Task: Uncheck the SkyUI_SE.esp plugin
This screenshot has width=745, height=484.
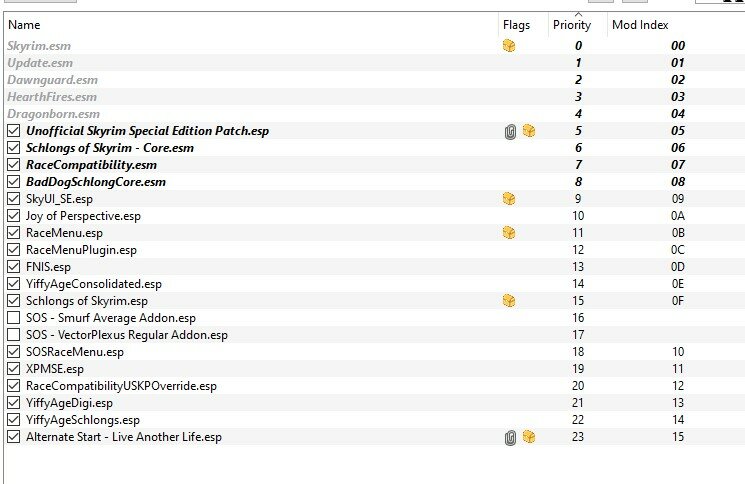Action: click(x=14, y=199)
